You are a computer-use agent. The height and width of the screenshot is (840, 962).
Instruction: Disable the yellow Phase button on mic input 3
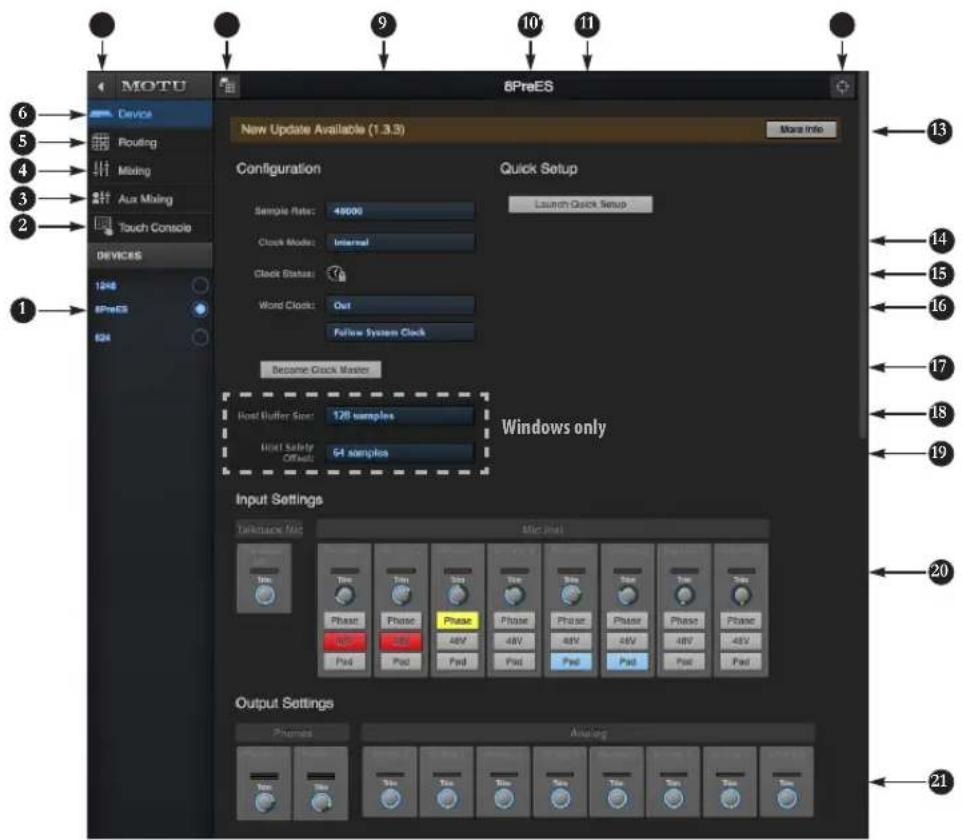458,621
